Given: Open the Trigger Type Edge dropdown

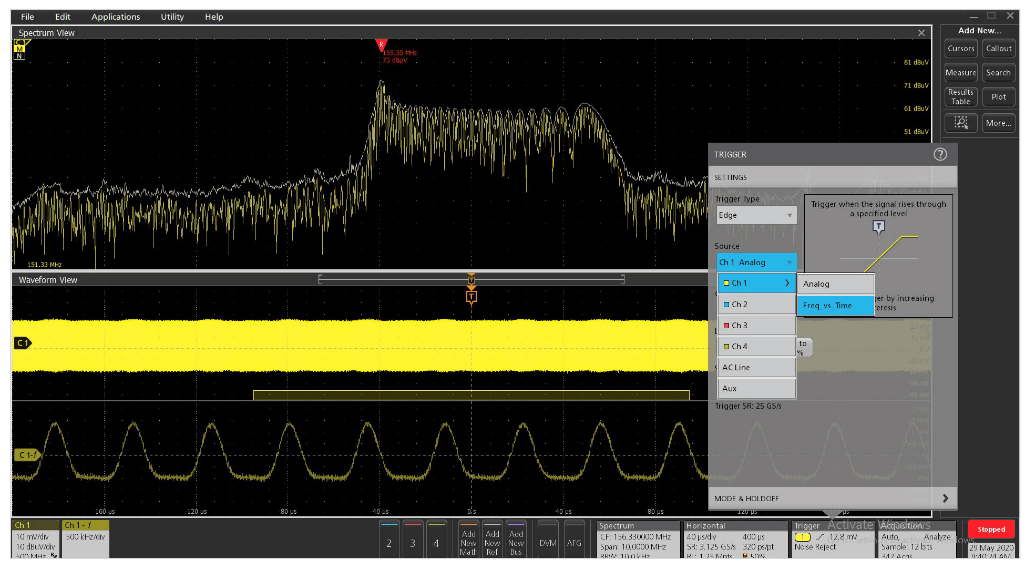Looking at the screenshot, I should point(756,215).
